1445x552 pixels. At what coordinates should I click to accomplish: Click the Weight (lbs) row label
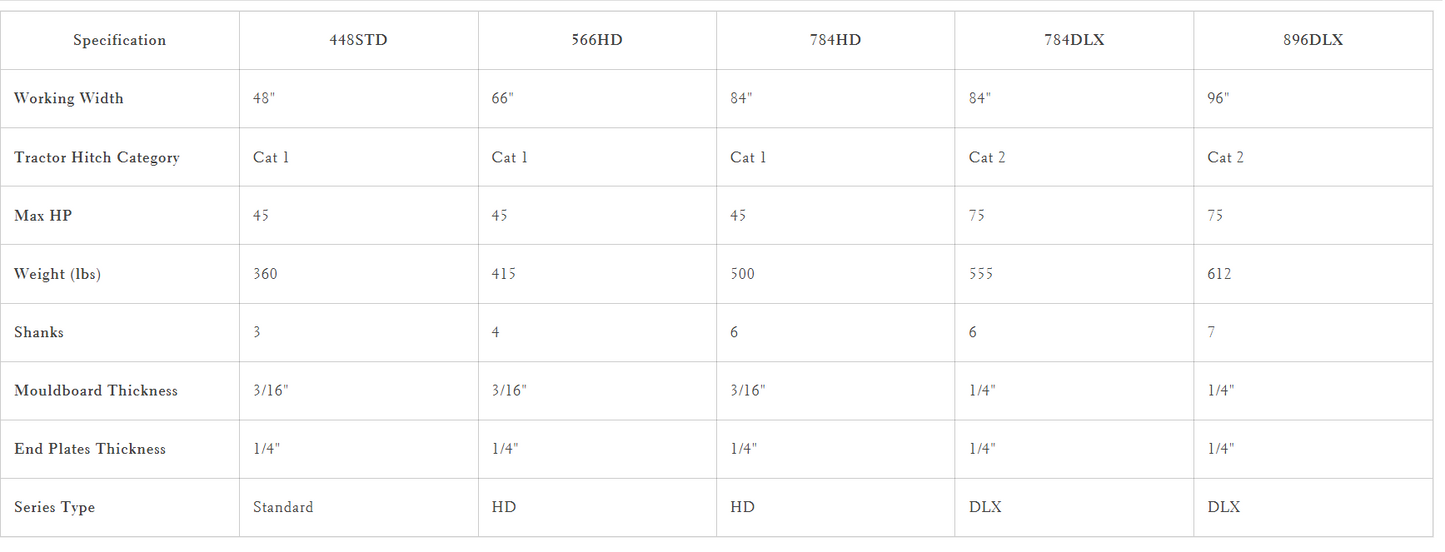pyautogui.click(x=57, y=274)
